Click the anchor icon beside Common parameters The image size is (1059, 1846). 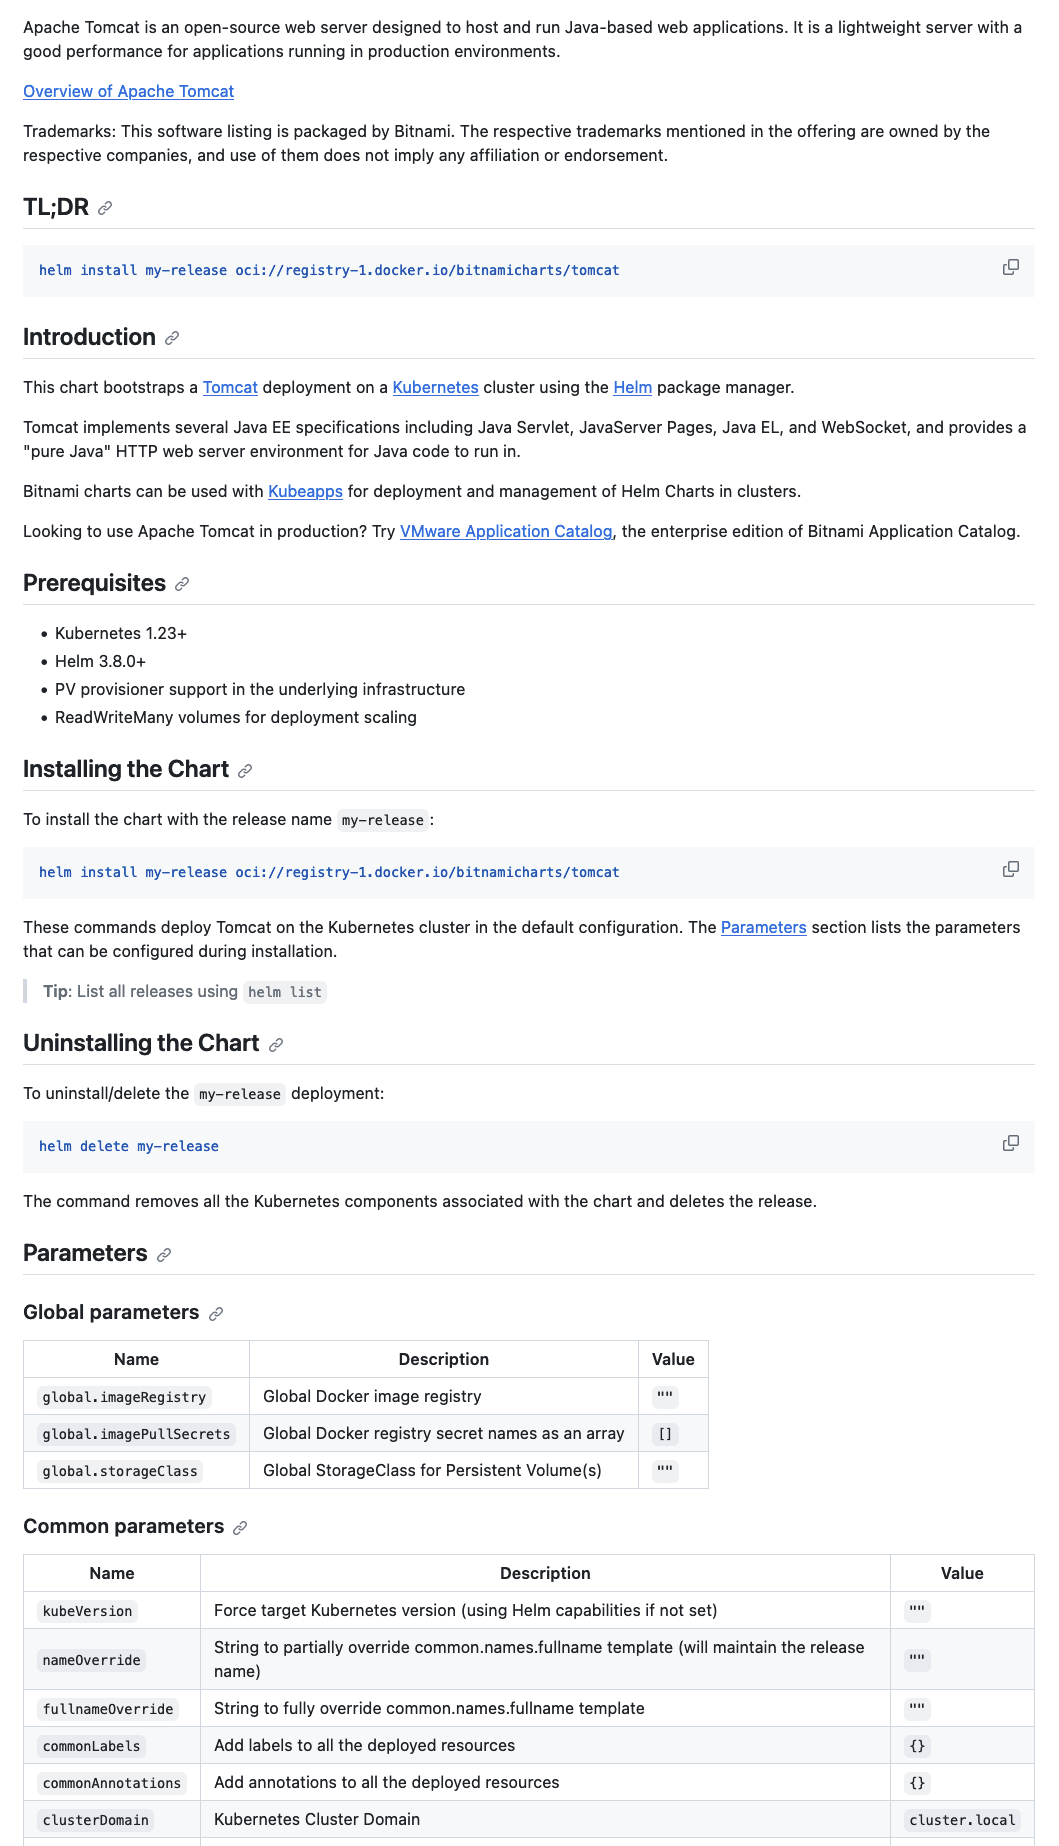239,1528
